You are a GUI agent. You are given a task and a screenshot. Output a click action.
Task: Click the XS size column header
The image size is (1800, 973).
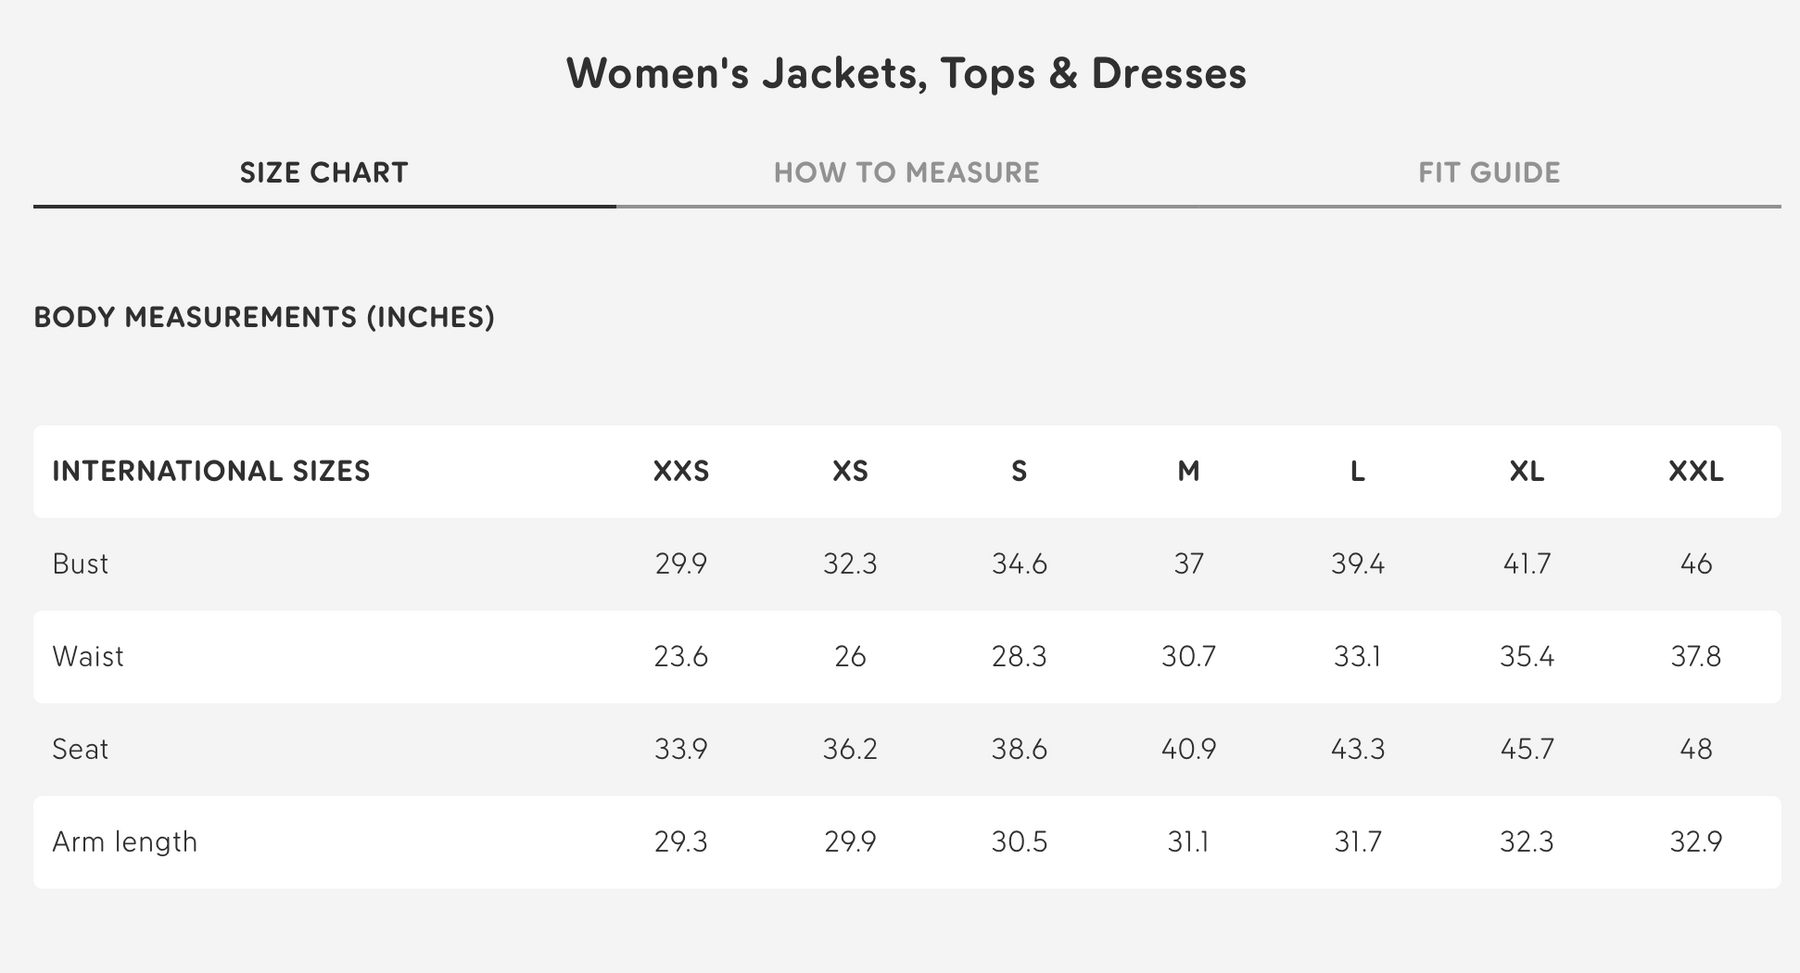click(x=850, y=471)
